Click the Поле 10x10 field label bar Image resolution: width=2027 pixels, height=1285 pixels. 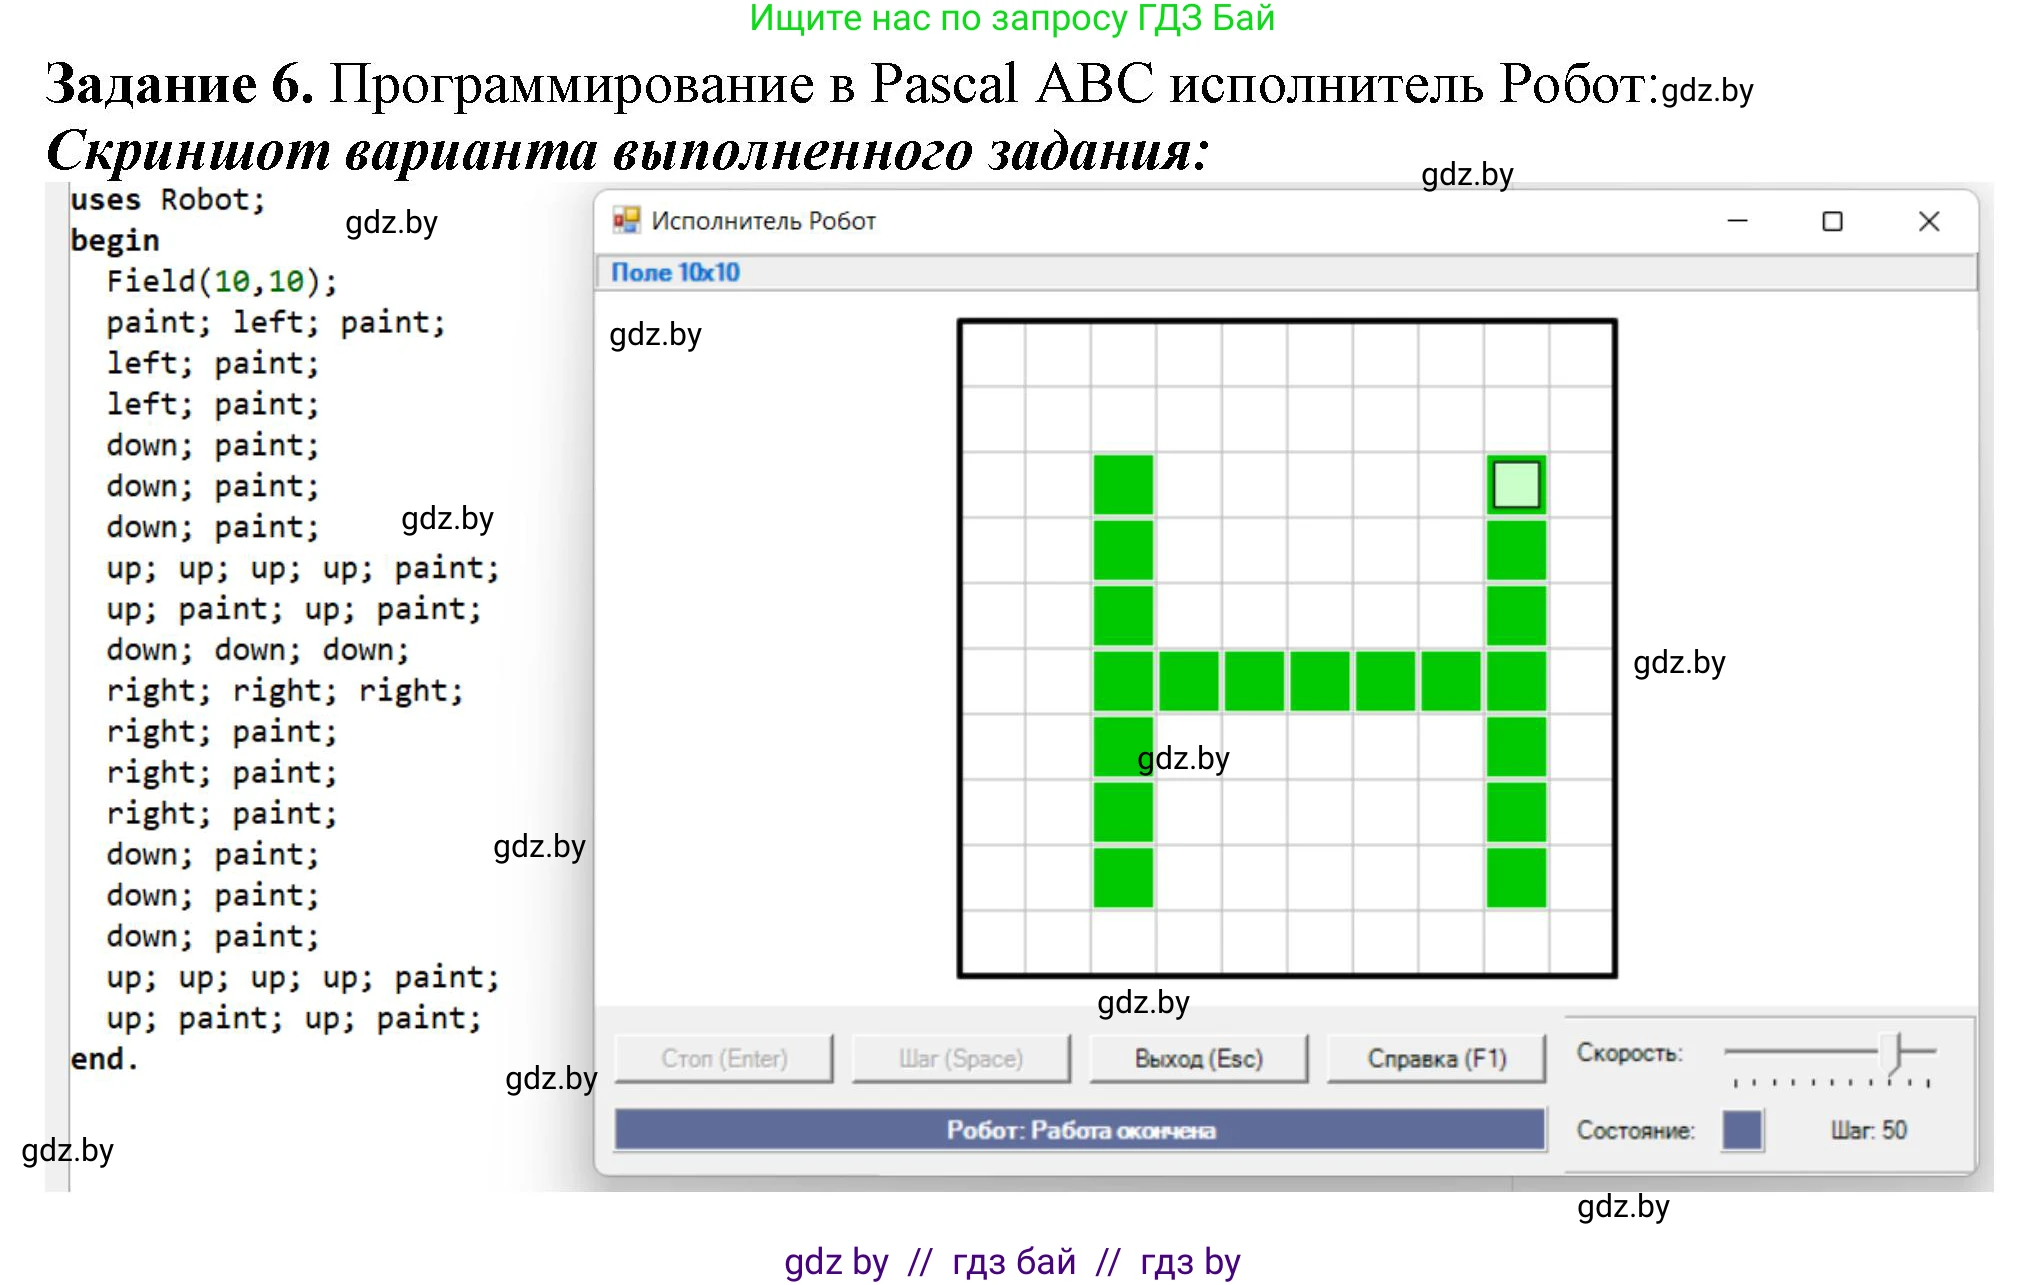point(676,272)
